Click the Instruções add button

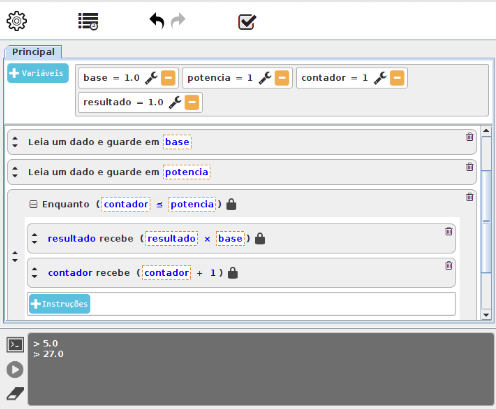[x=60, y=304]
